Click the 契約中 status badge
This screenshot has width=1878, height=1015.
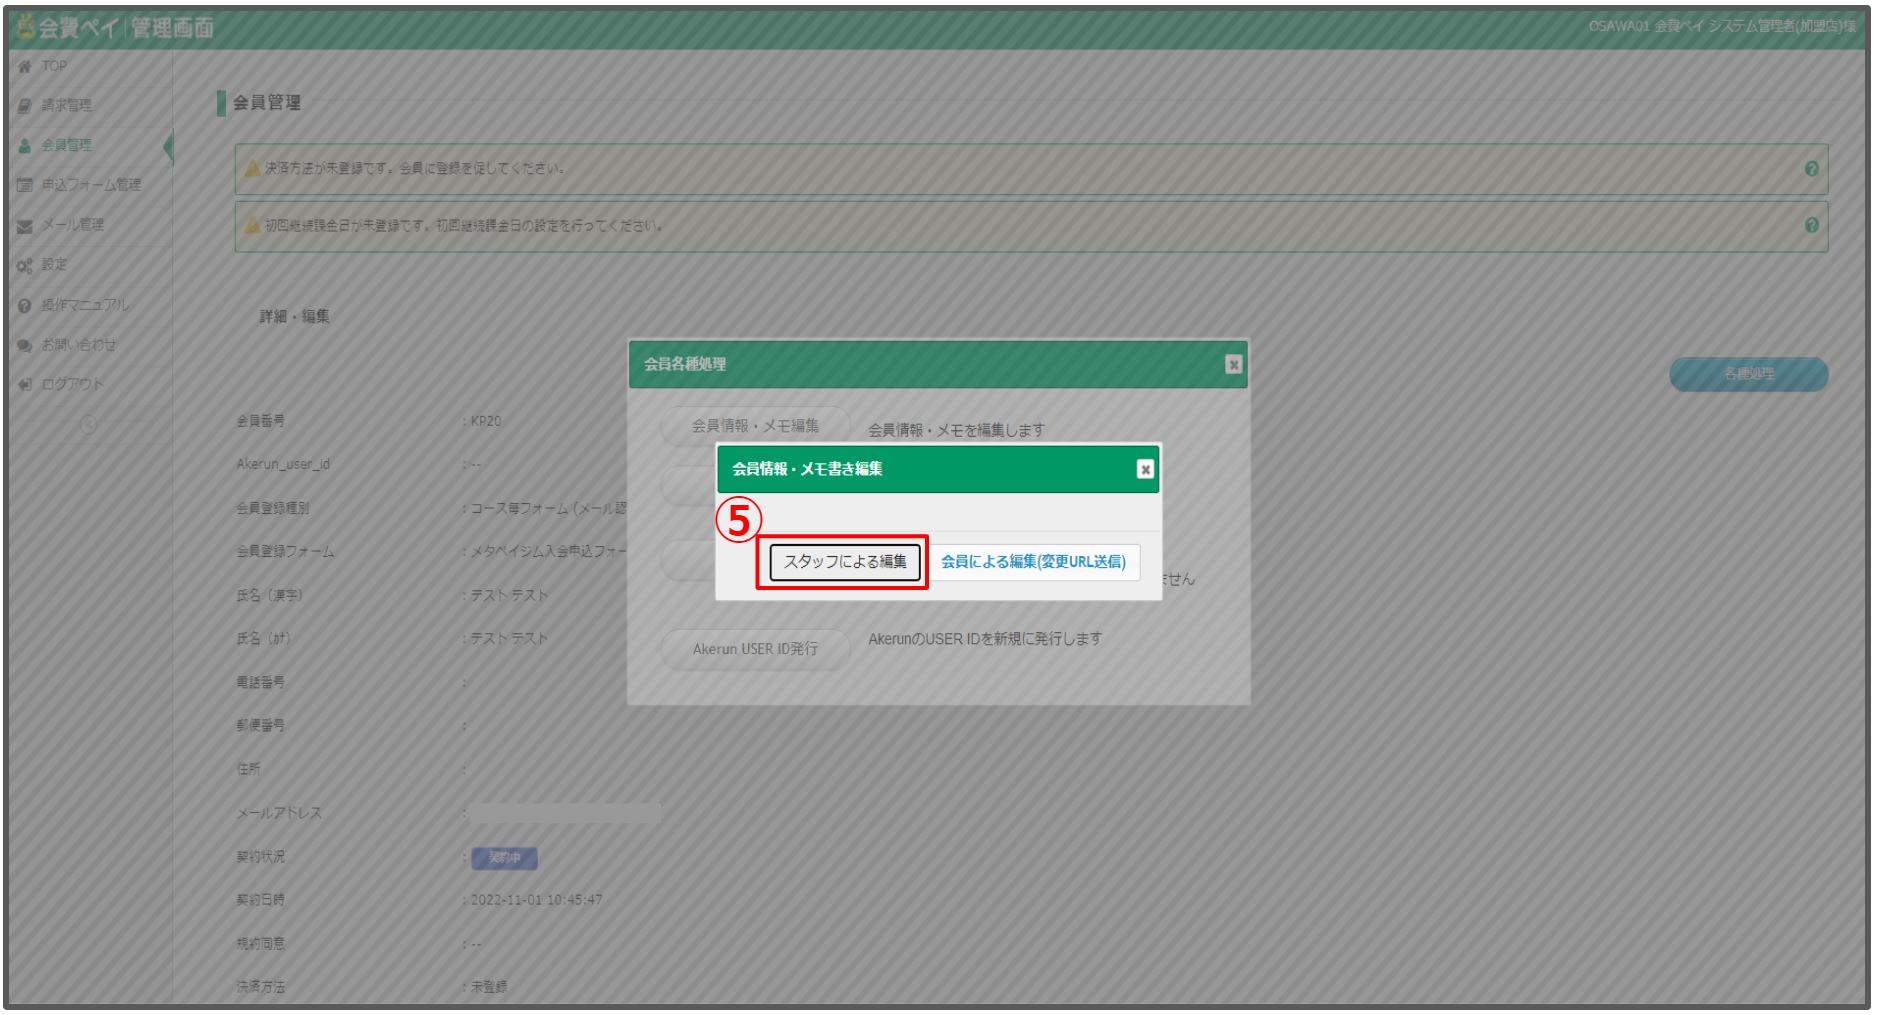click(504, 858)
